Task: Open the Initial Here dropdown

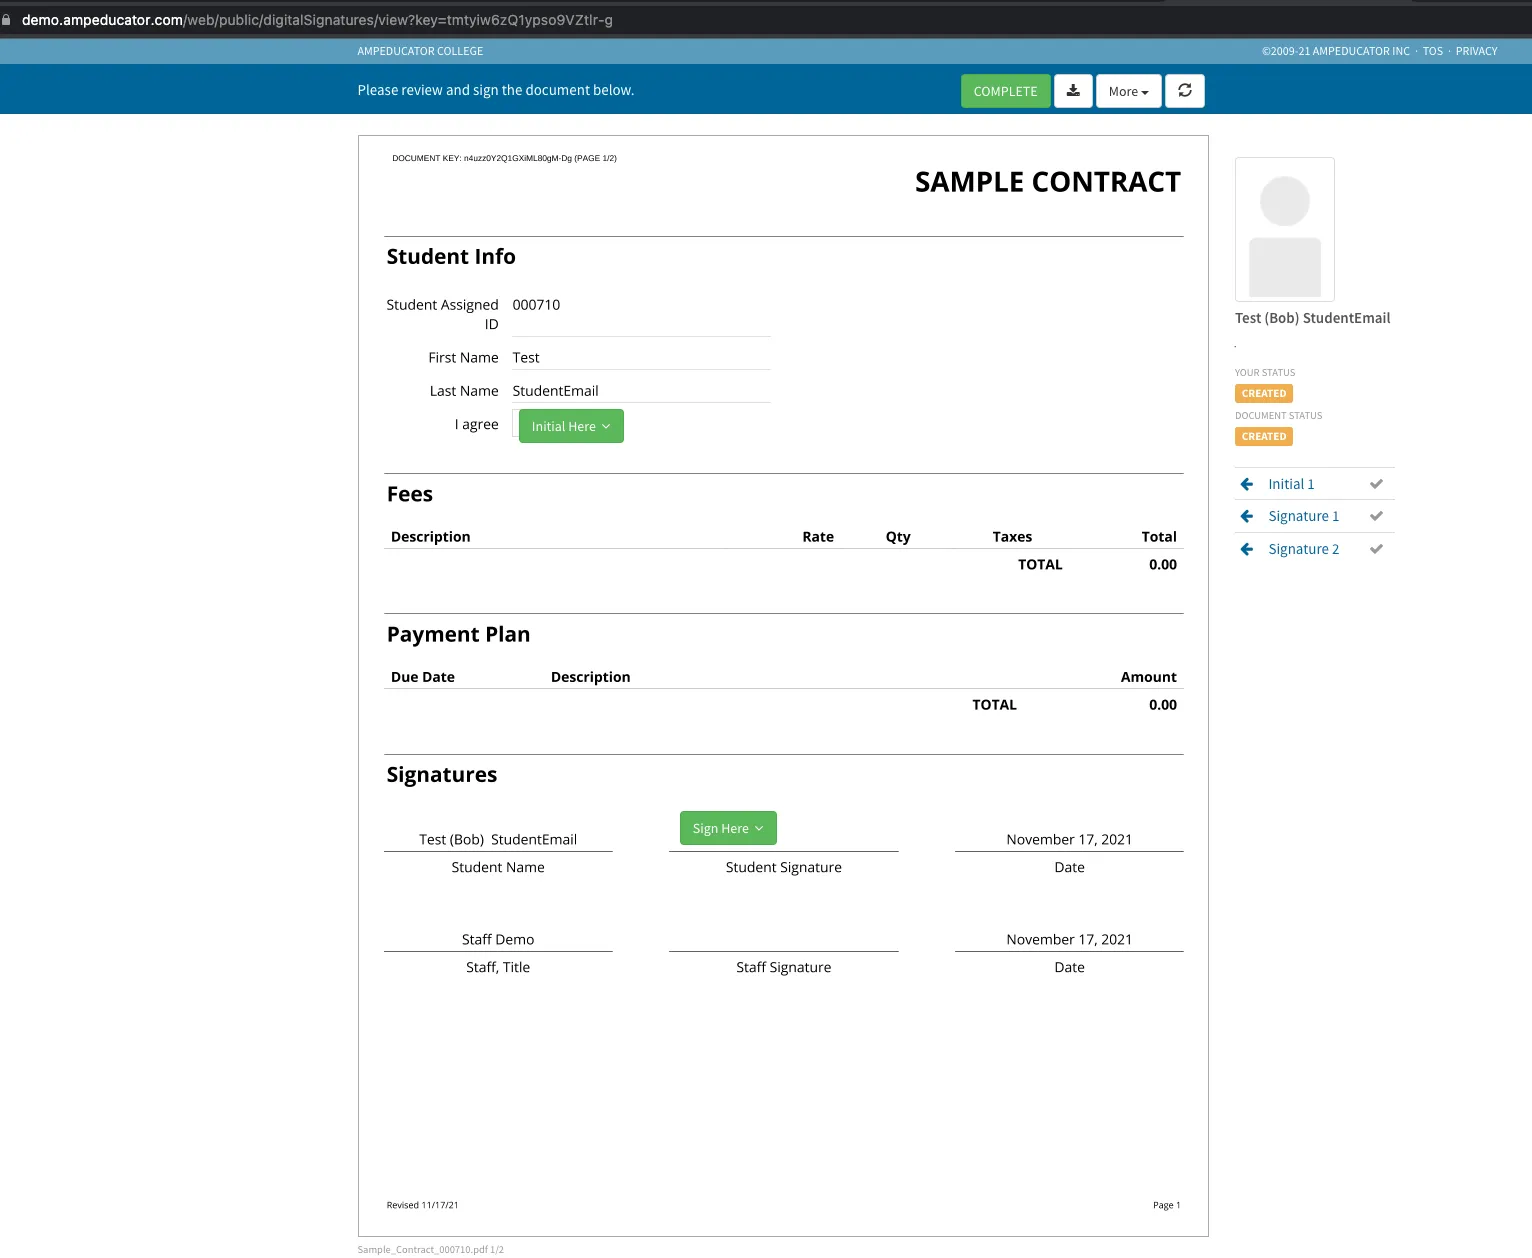Action: (571, 426)
